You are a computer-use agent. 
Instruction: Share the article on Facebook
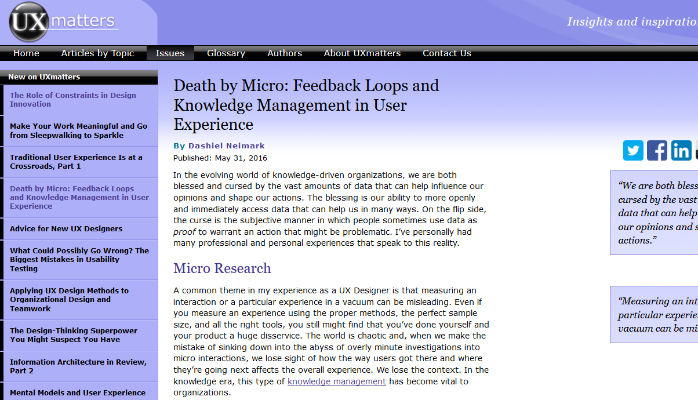pos(657,150)
